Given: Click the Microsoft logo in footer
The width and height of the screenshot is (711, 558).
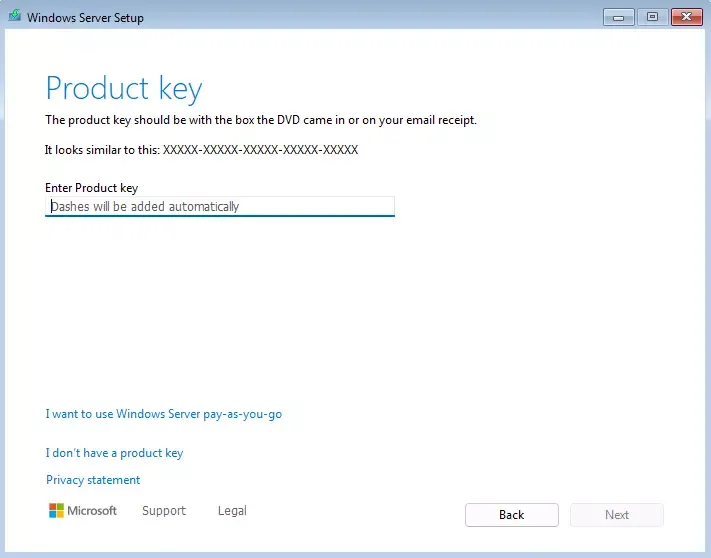Looking at the screenshot, I should 83,510.
